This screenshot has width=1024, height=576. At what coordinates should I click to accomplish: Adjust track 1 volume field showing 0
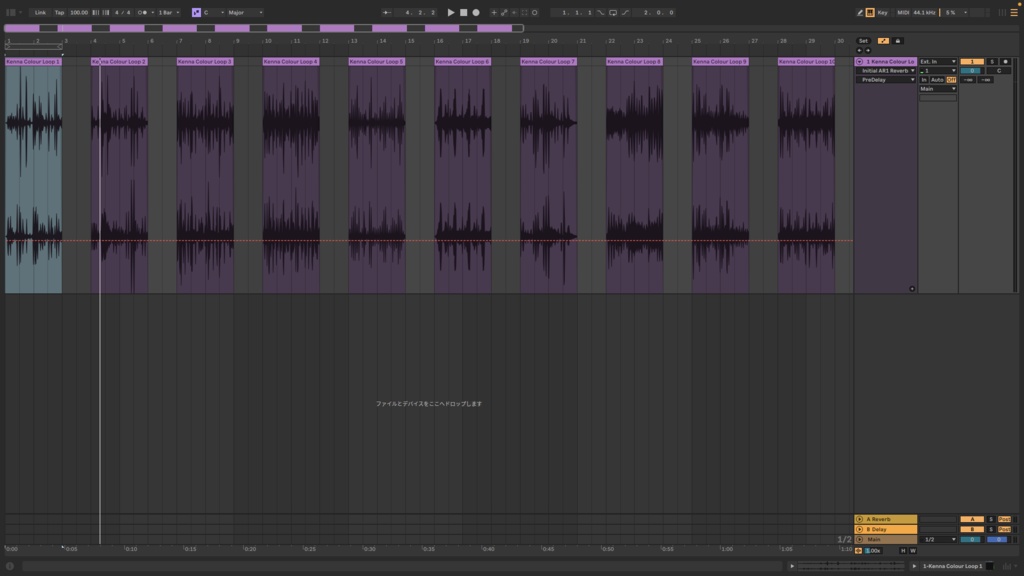tap(972, 71)
